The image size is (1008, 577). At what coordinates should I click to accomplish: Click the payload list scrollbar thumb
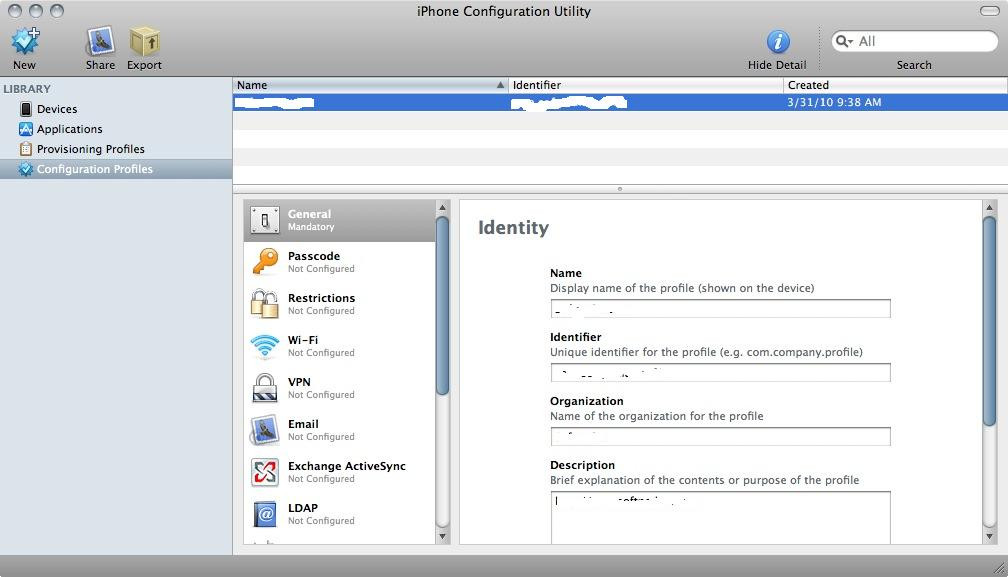pos(442,306)
